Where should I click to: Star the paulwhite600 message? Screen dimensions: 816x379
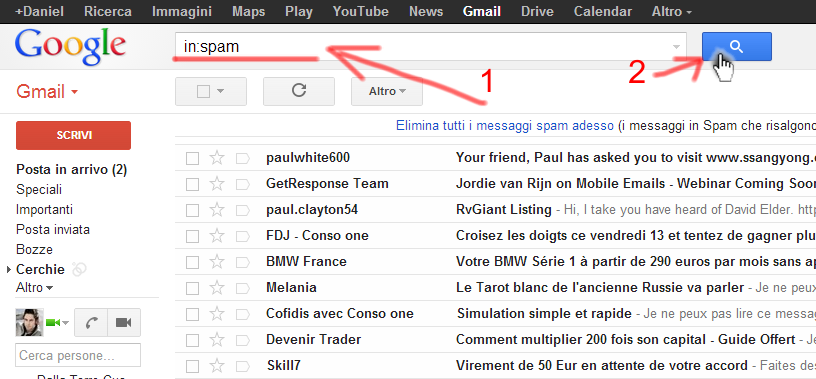pyautogui.click(x=216, y=158)
